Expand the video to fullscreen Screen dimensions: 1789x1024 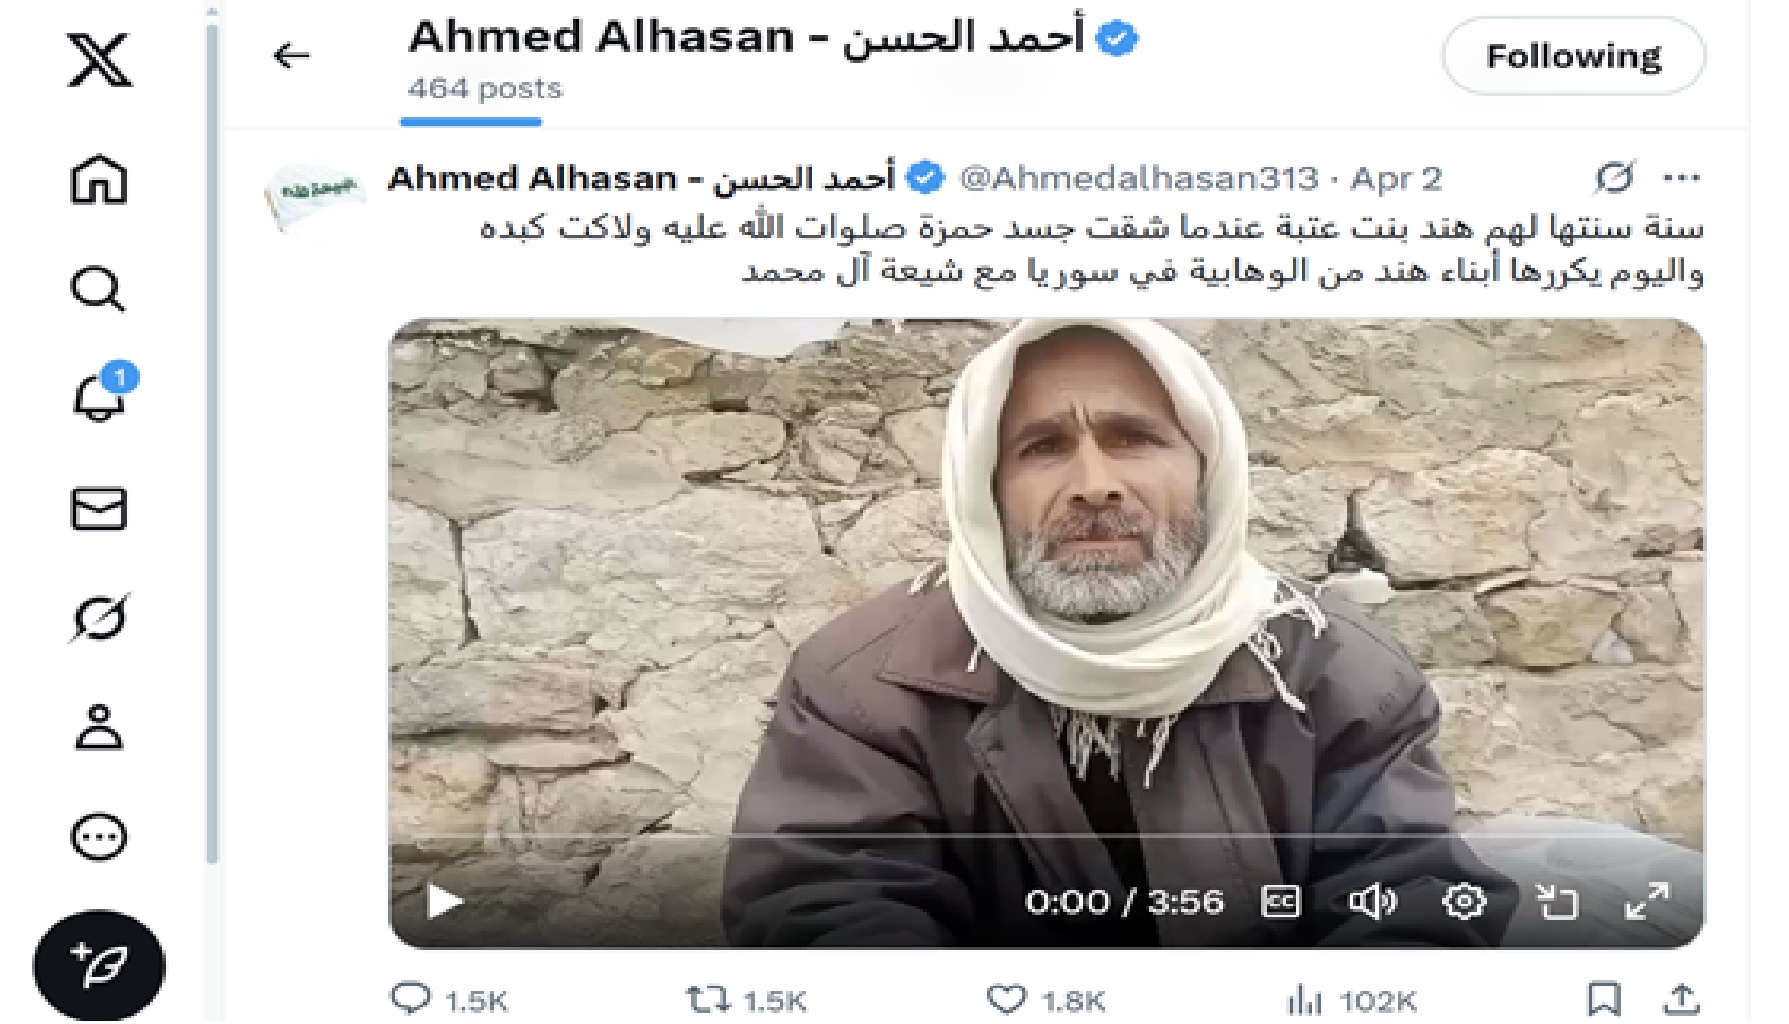pyautogui.click(x=1647, y=901)
